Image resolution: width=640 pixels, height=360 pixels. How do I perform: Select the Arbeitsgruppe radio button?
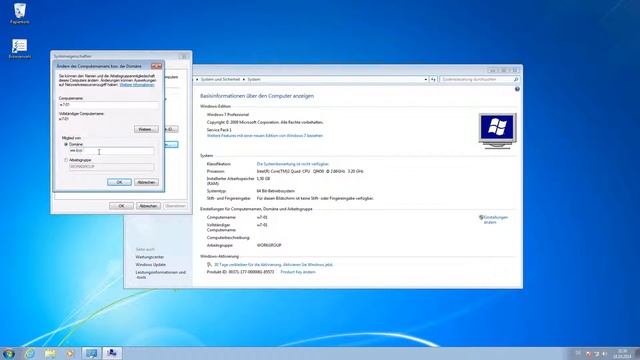coord(66,160)
